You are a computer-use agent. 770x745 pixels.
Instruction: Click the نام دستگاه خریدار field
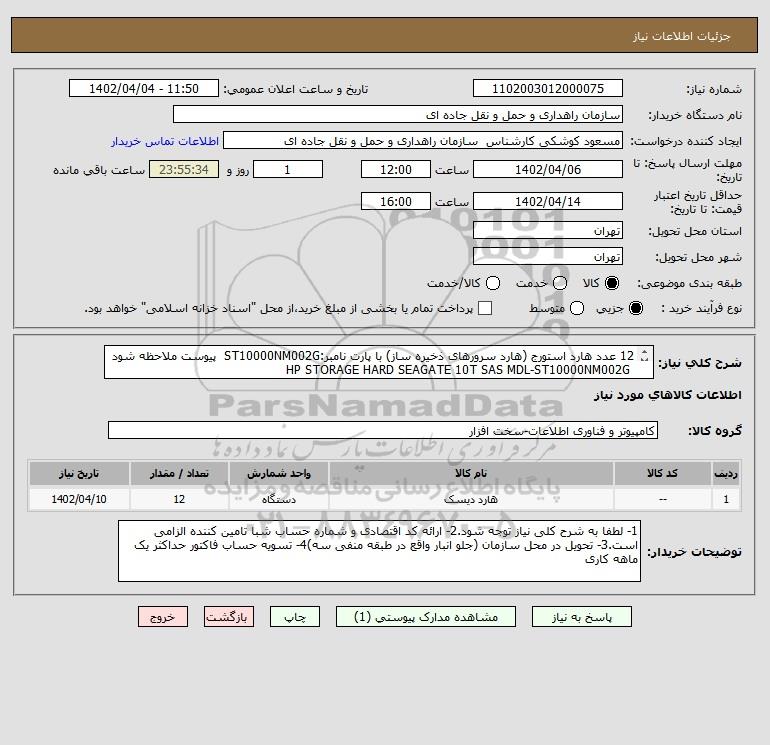[x=398, y=114]
